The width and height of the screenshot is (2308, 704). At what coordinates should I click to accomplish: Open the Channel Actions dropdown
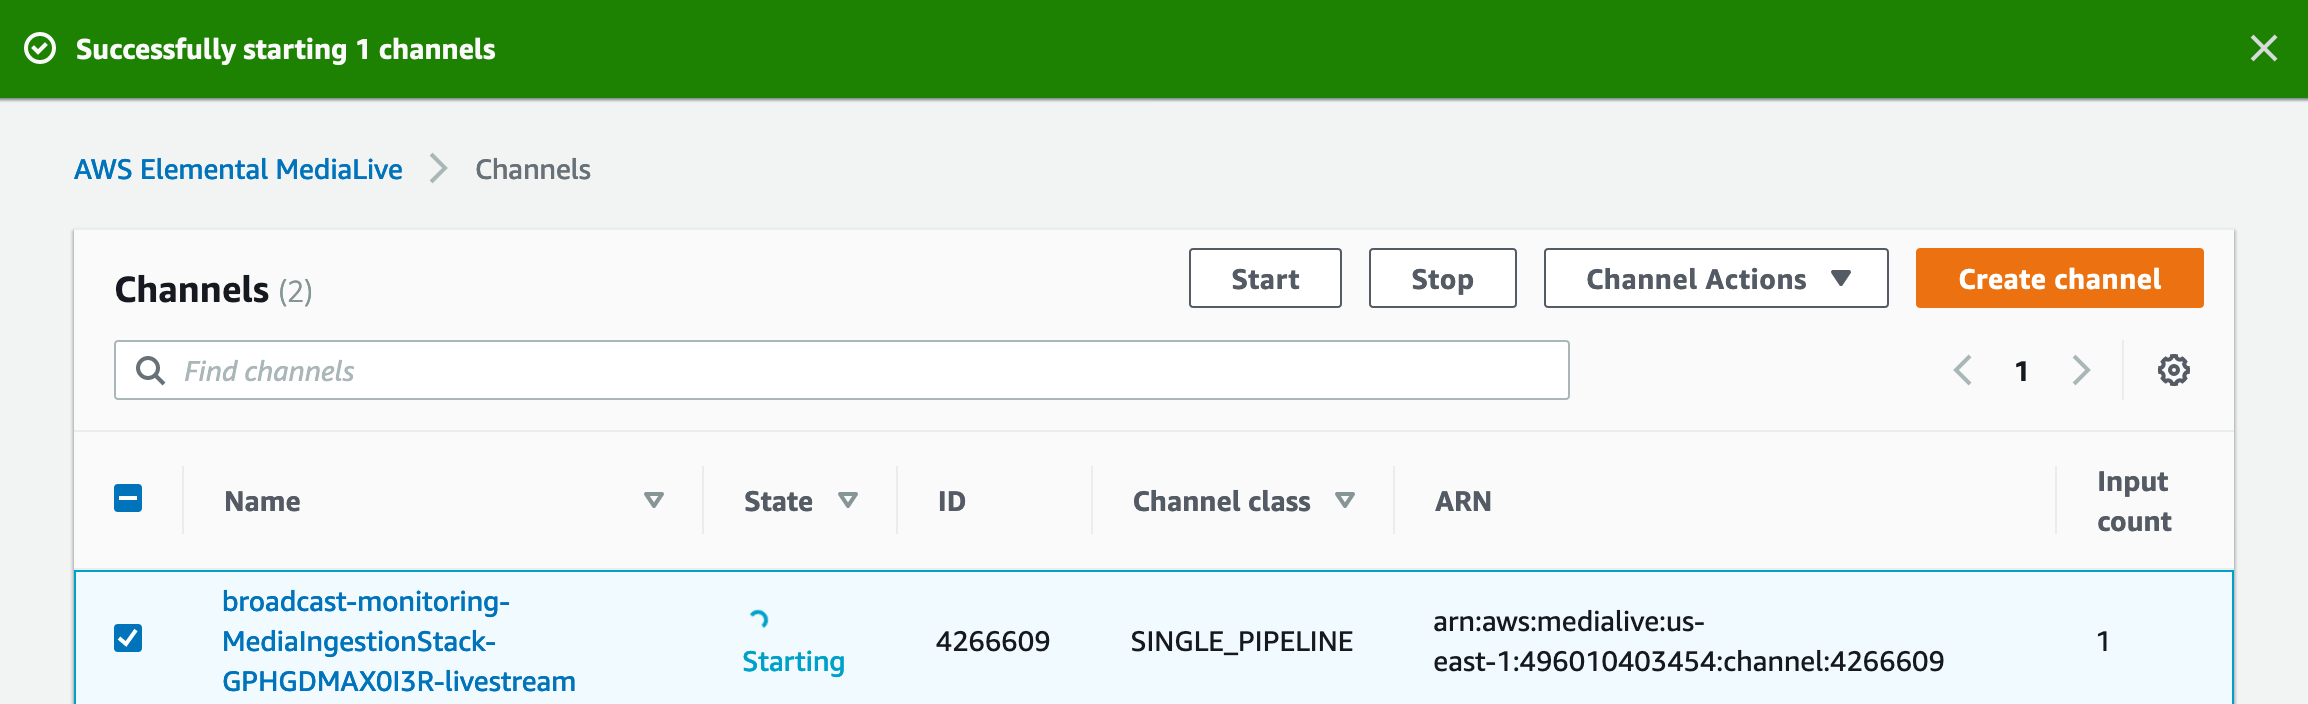pos(1716,278)
